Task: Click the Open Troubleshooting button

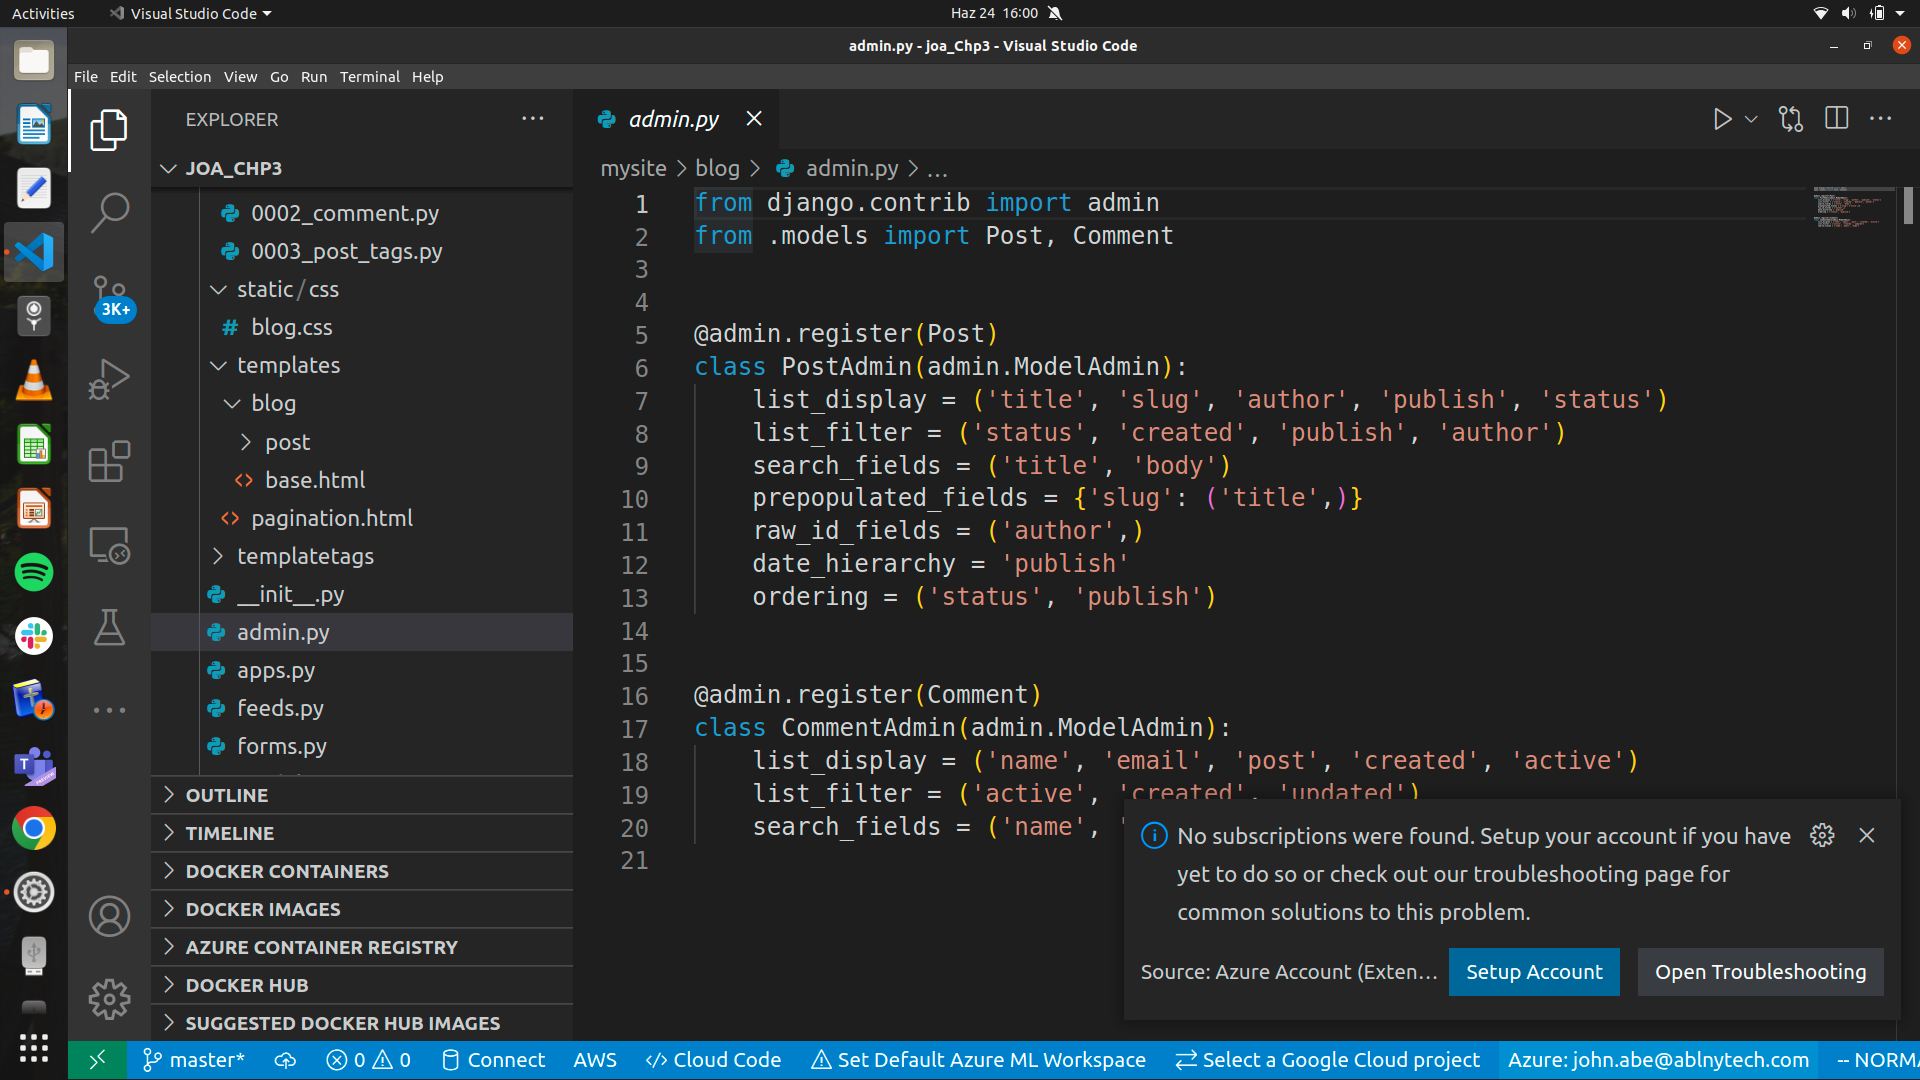Action: pyautogui.click(x=1759, y=972)
